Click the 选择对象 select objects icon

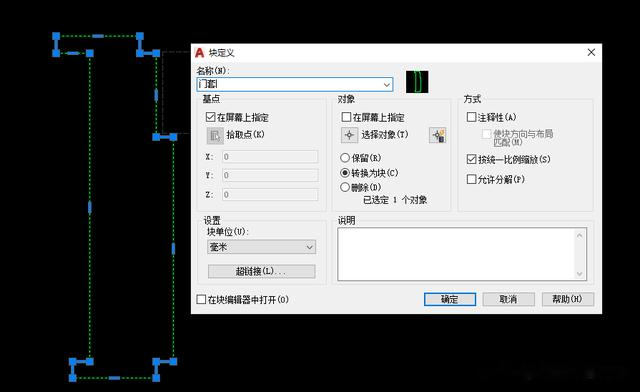pos(349,135)
